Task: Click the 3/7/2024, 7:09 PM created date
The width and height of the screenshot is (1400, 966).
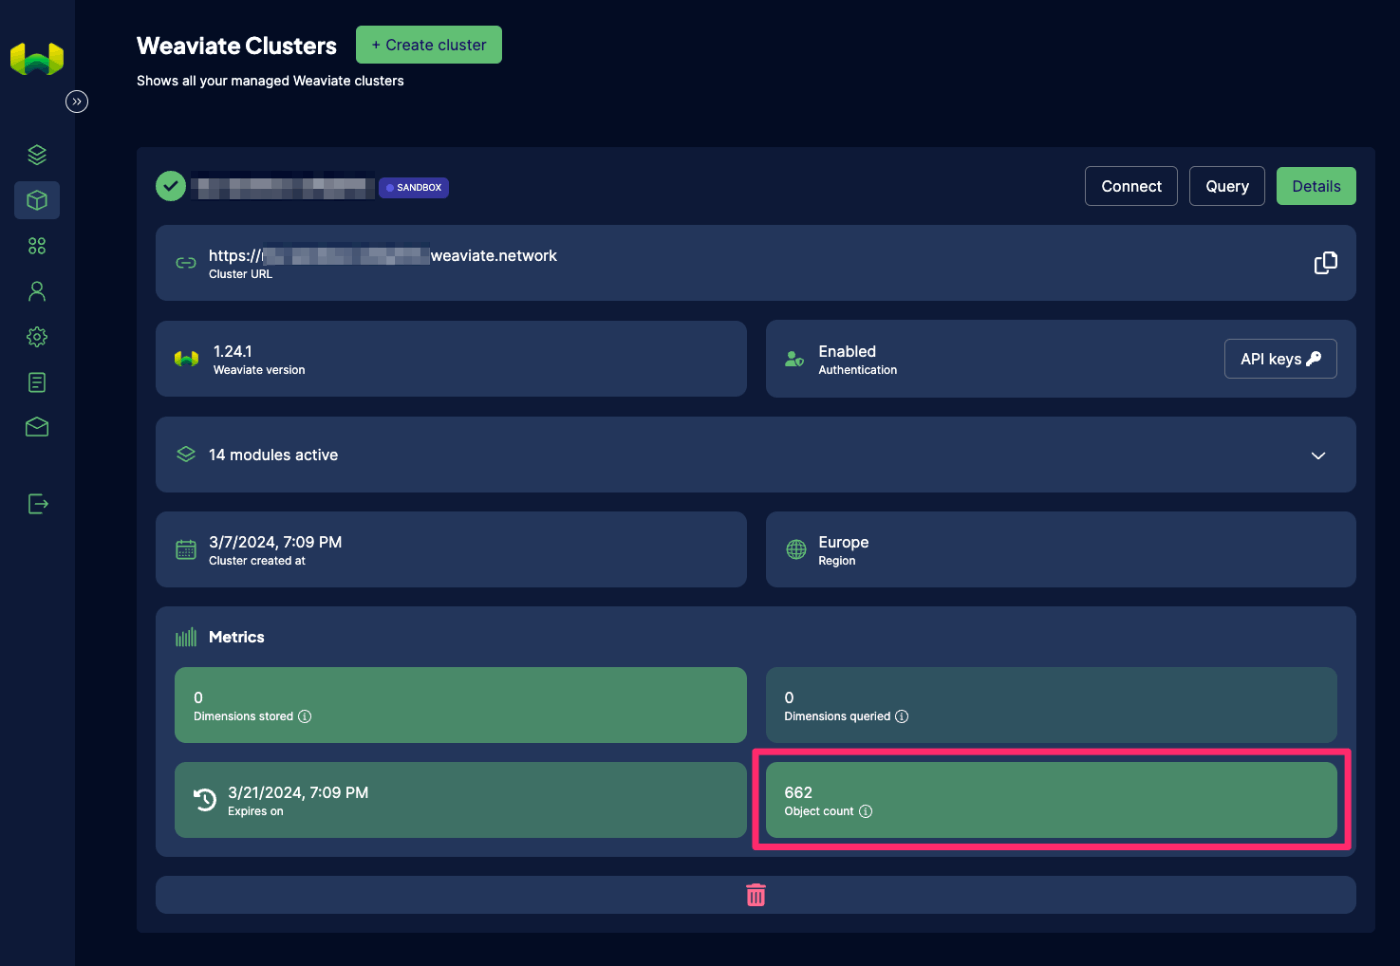Action: point(275,542)
